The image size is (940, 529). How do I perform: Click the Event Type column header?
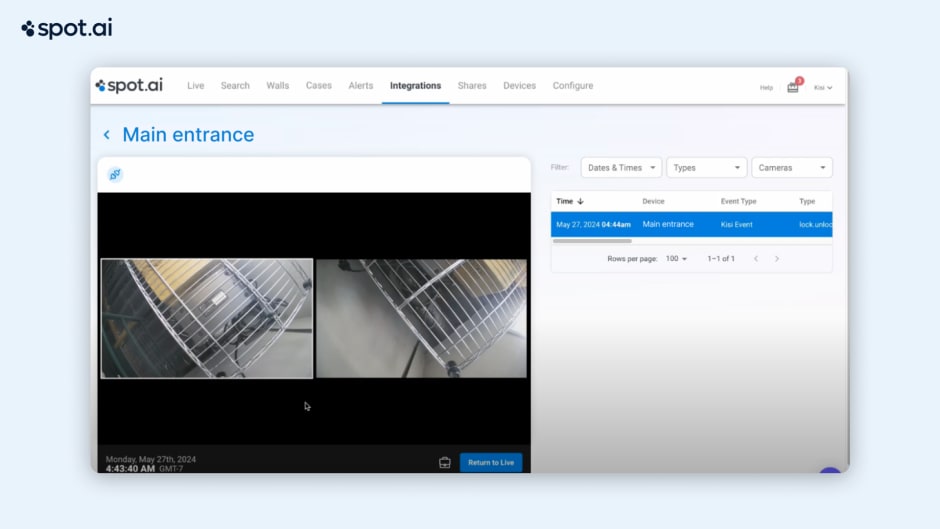739,202
